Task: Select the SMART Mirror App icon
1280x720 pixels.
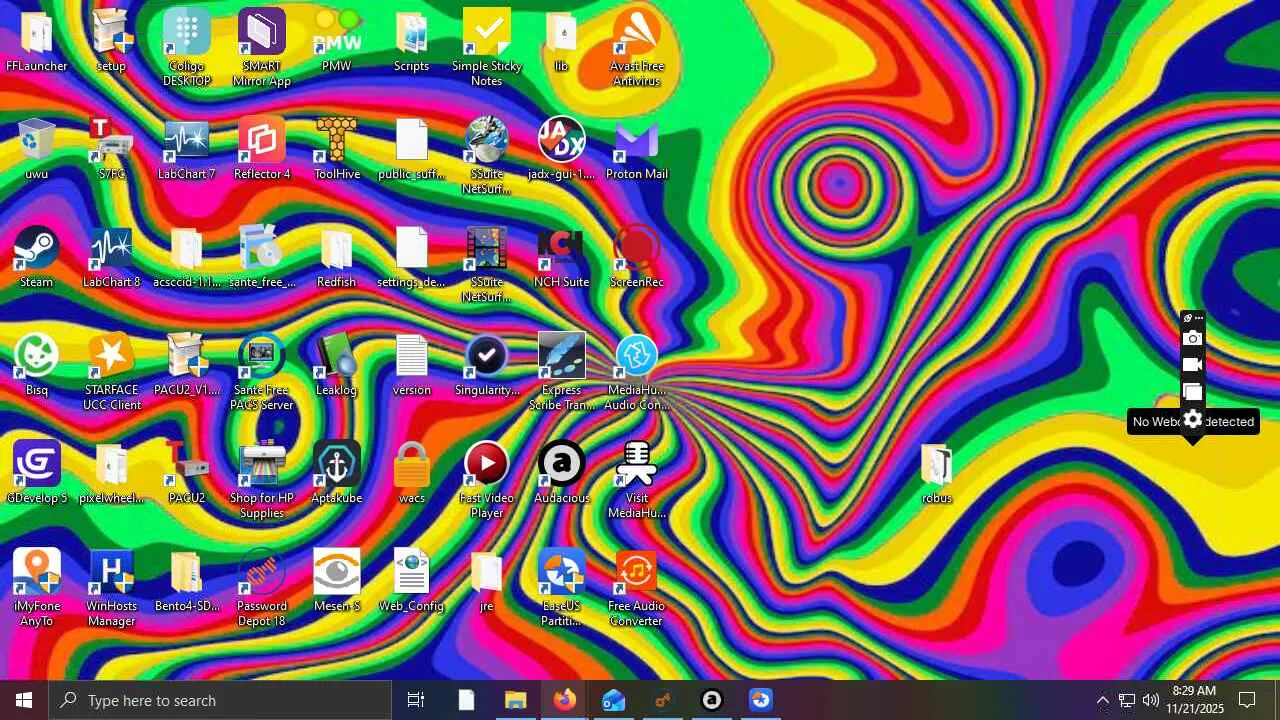Action: [262, 48]
